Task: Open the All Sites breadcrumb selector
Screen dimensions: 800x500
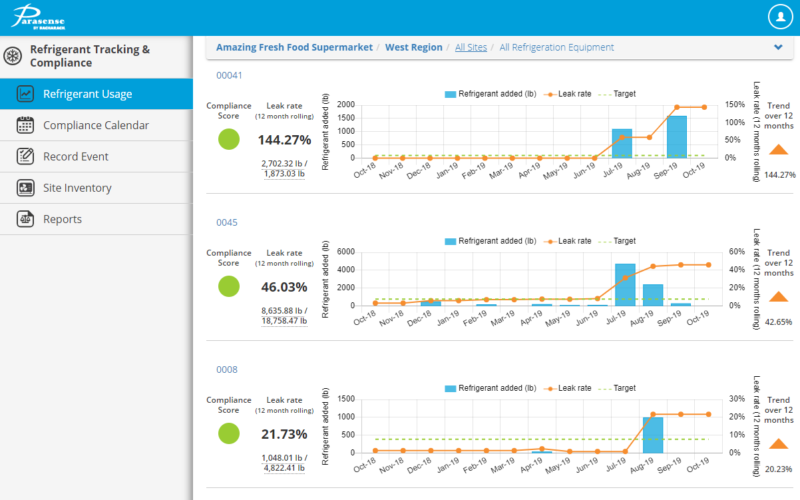Action: pyautogui.click(x=472, y=47)
